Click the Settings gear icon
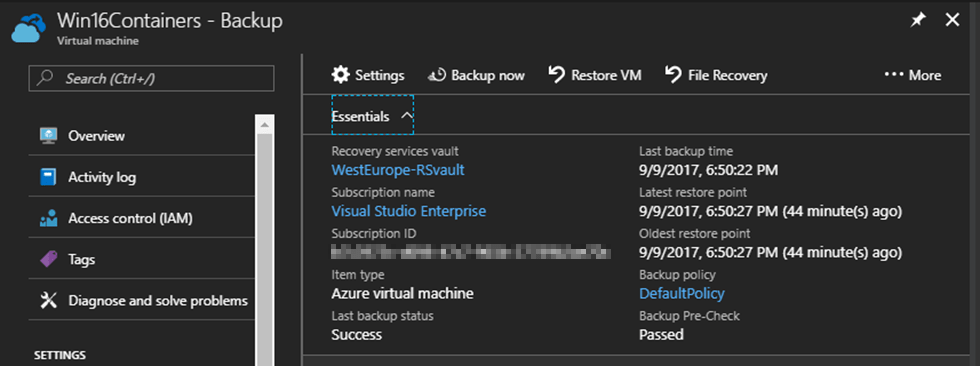The image size is (980, 366). [341, 75]
